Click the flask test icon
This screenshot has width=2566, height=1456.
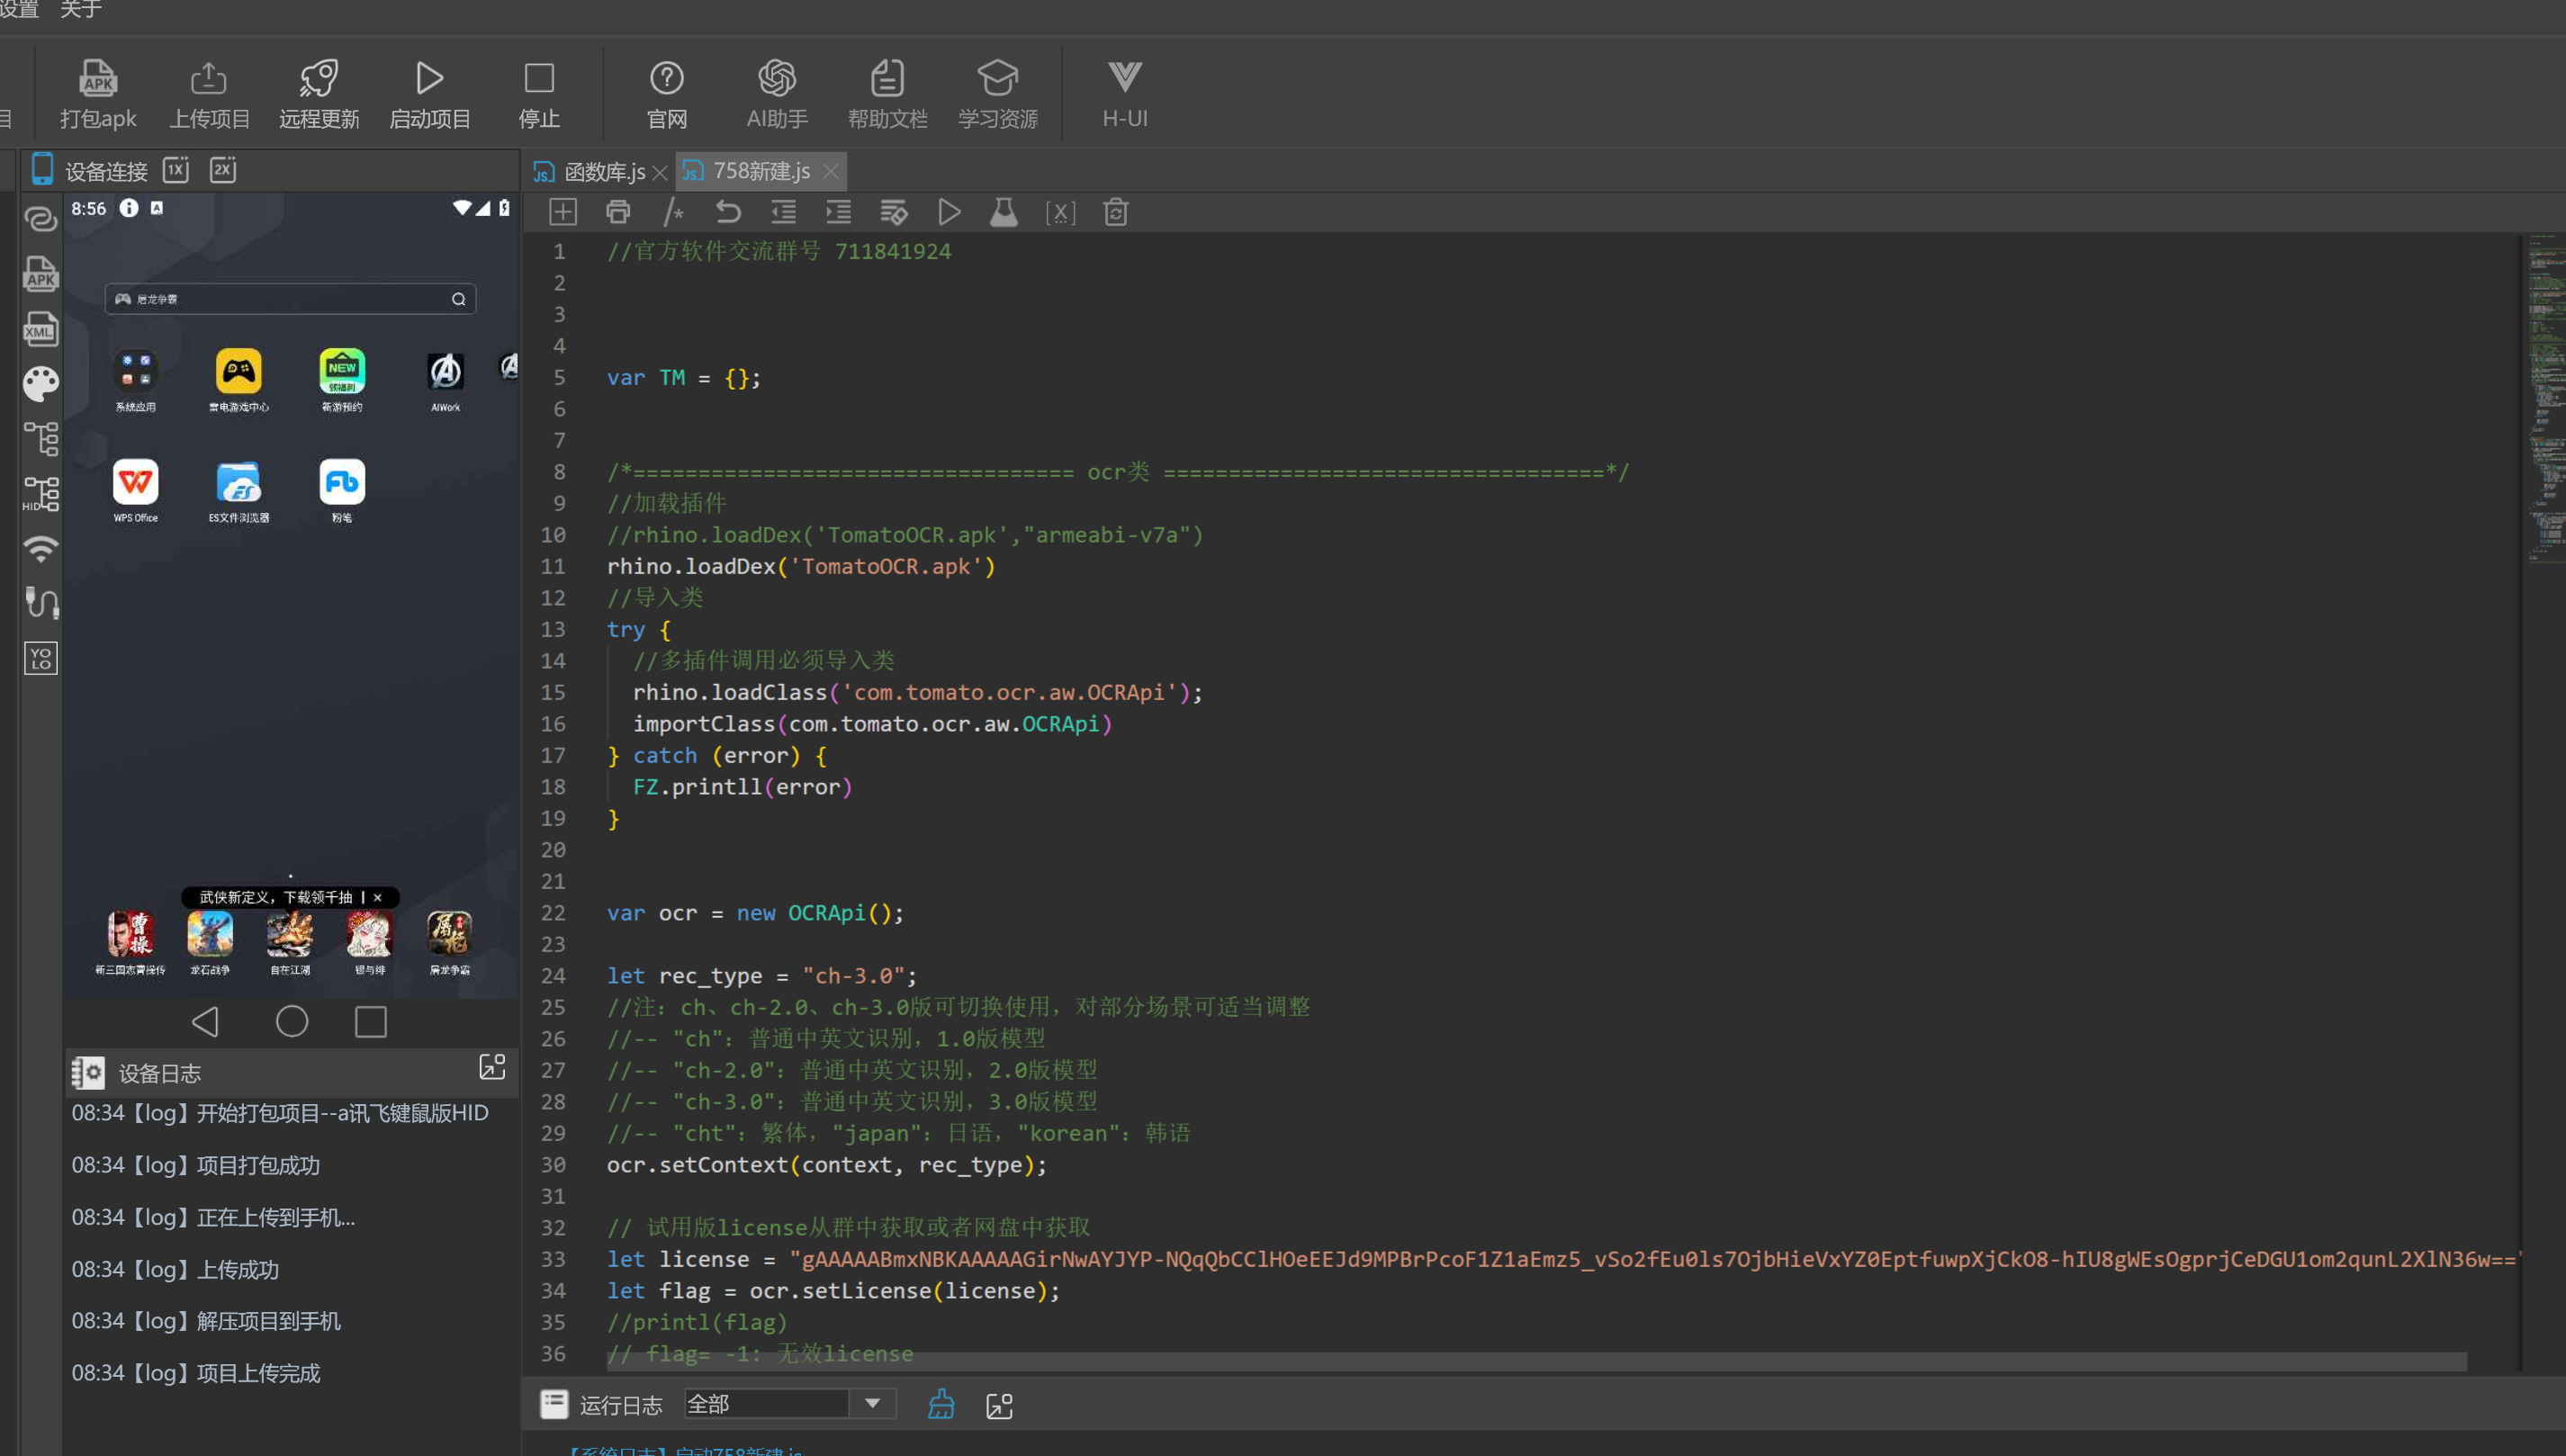[x=1004, y=212]
